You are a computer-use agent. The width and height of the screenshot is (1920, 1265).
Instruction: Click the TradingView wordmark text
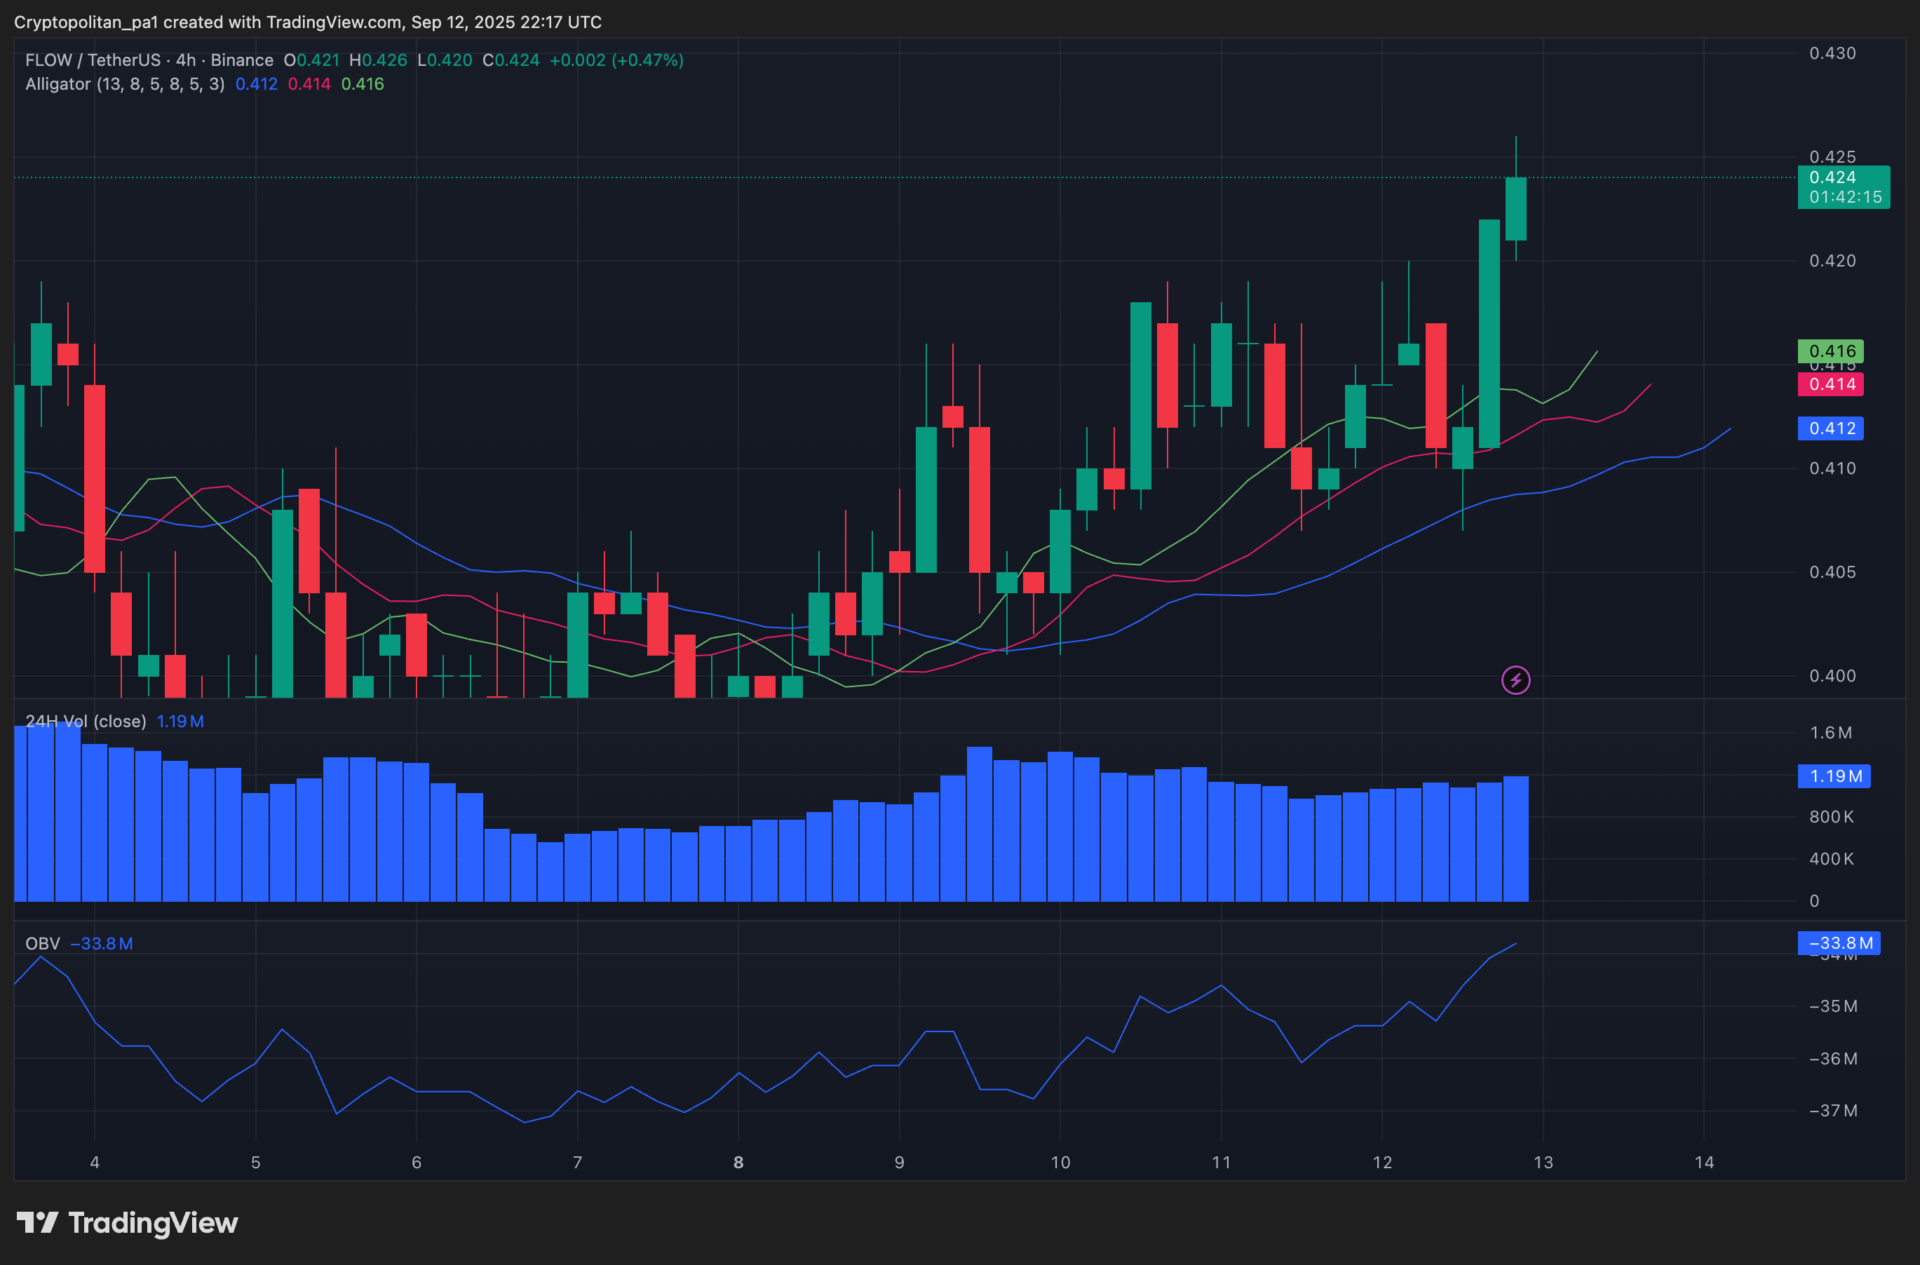coord(152,1222)
